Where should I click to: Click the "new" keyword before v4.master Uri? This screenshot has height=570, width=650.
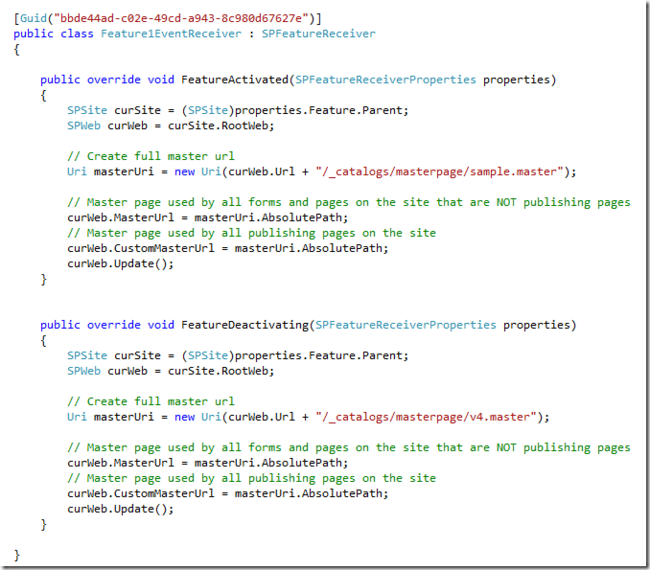pyautogui.click(x=184, y=417)
